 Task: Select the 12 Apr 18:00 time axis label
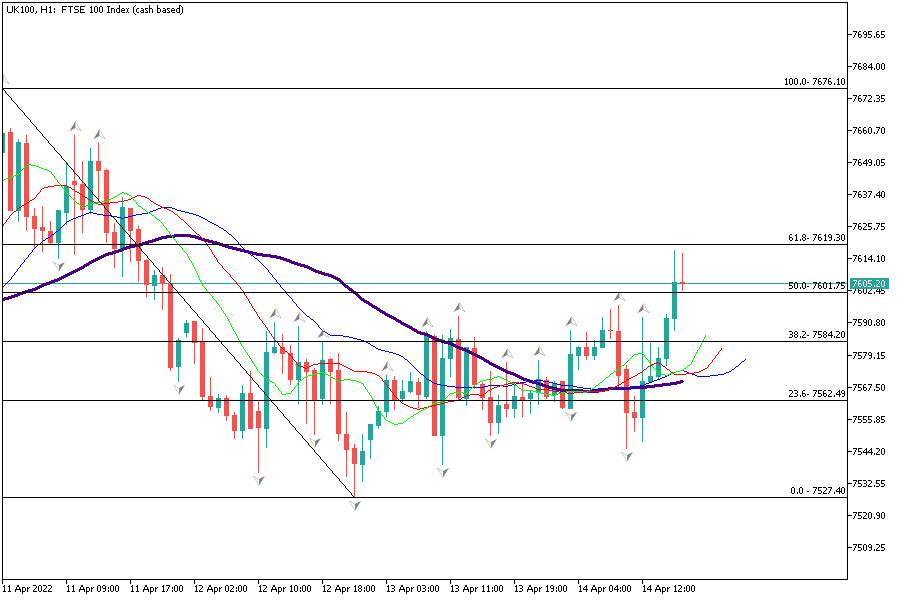coord(347,589)
